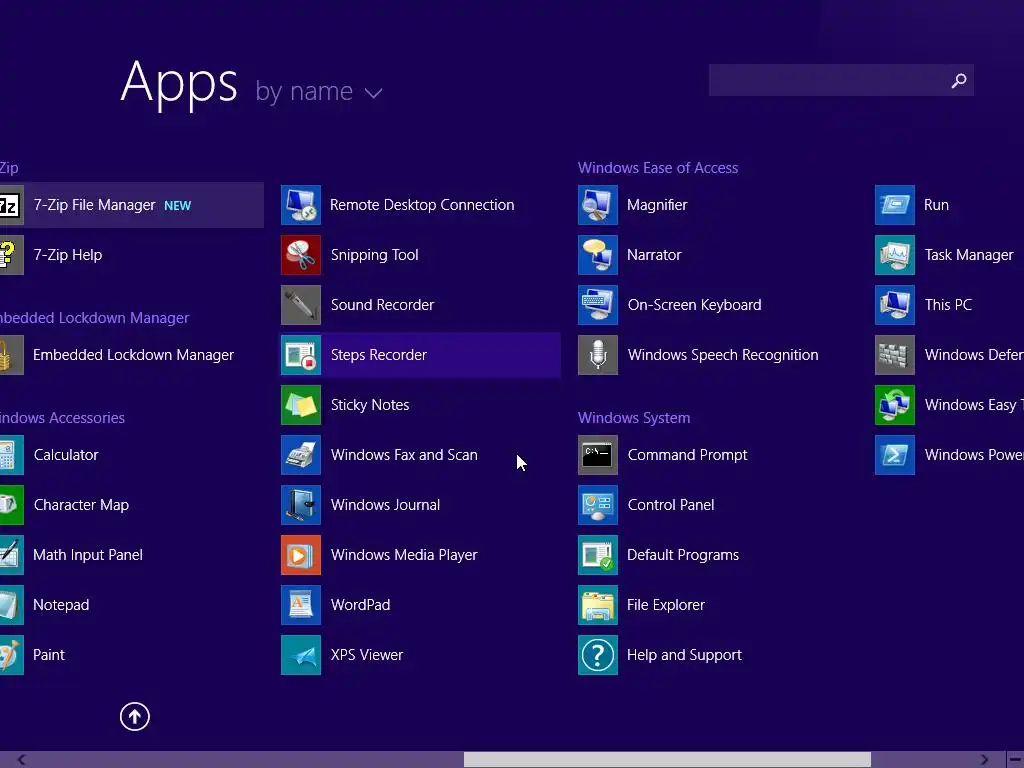Launch the WordPad icon

300,605
